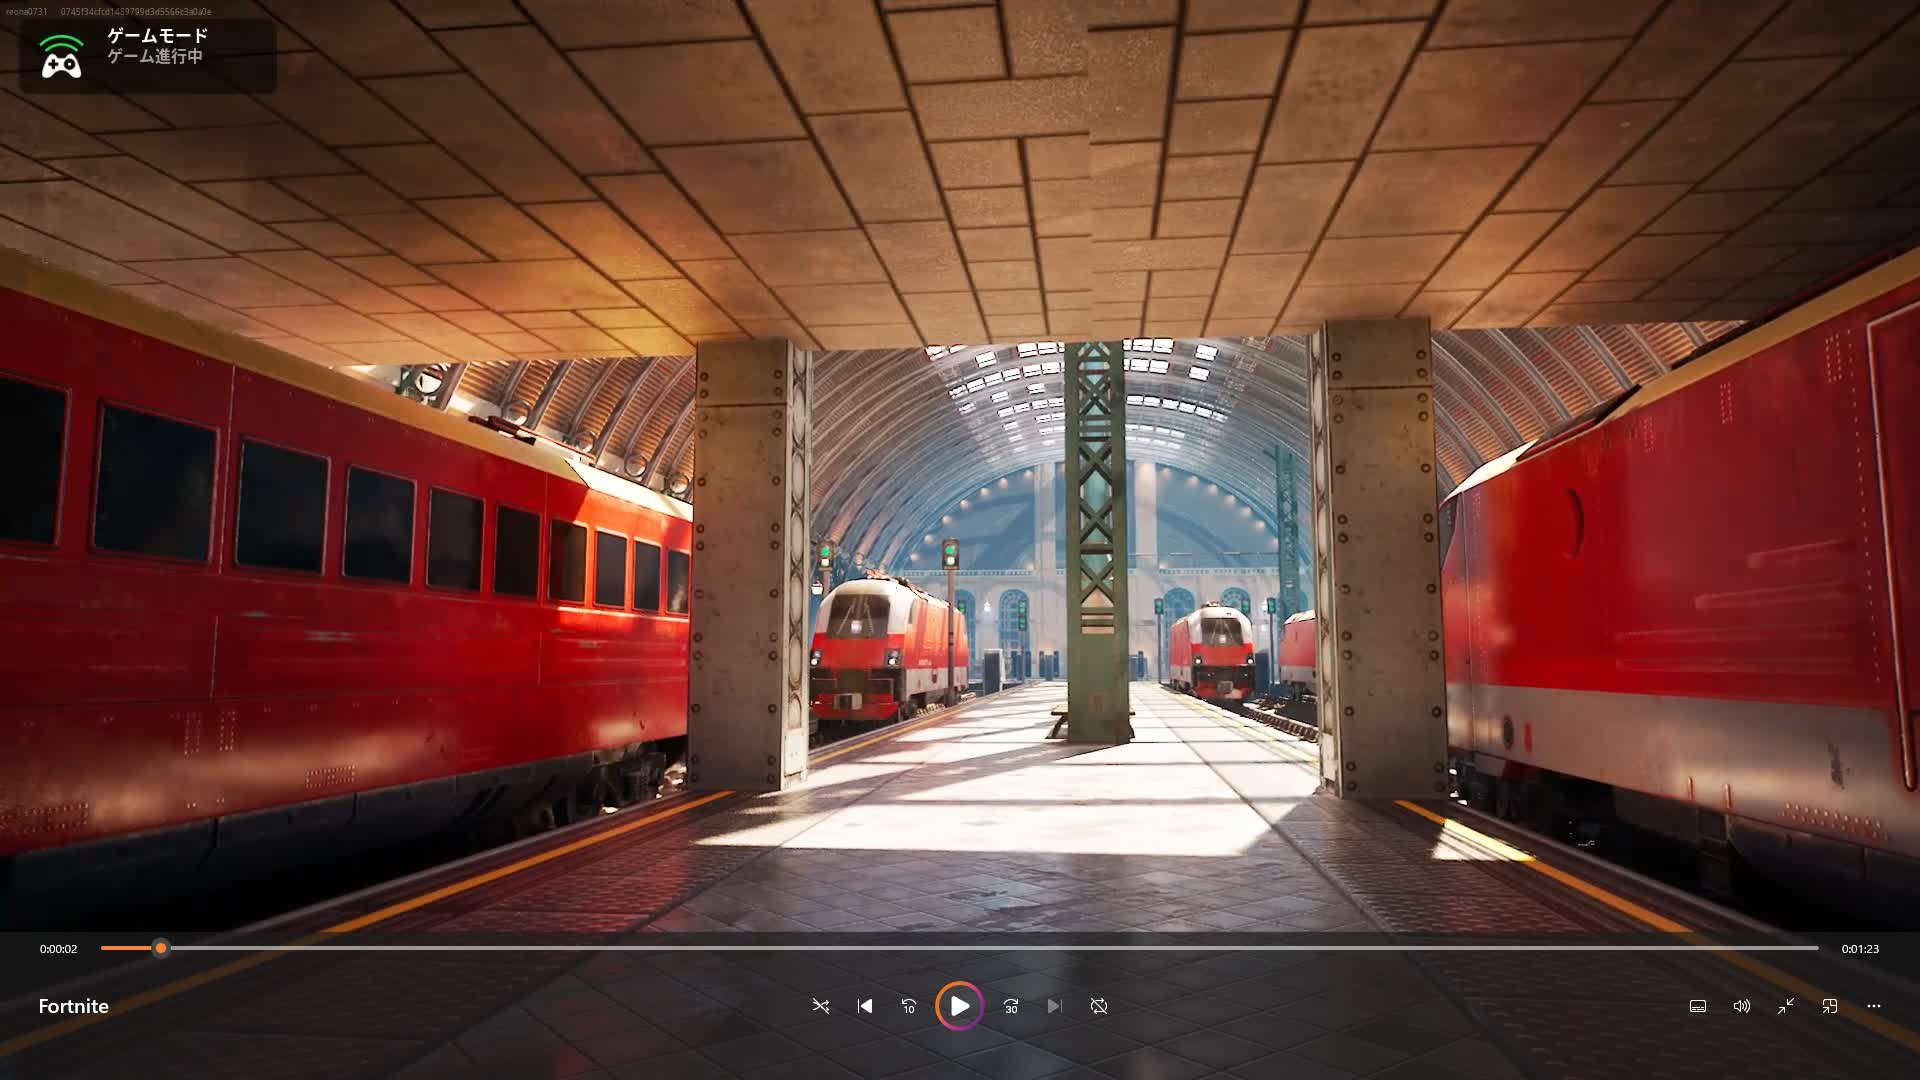Click the elapsed time 0:00:02 label

59,948
